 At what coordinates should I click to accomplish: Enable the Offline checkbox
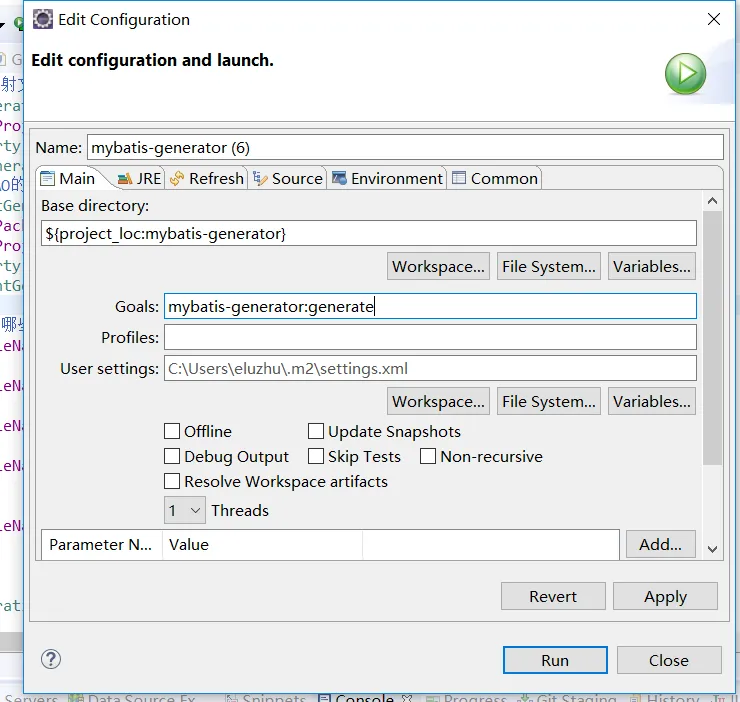[x=173, y=432]
